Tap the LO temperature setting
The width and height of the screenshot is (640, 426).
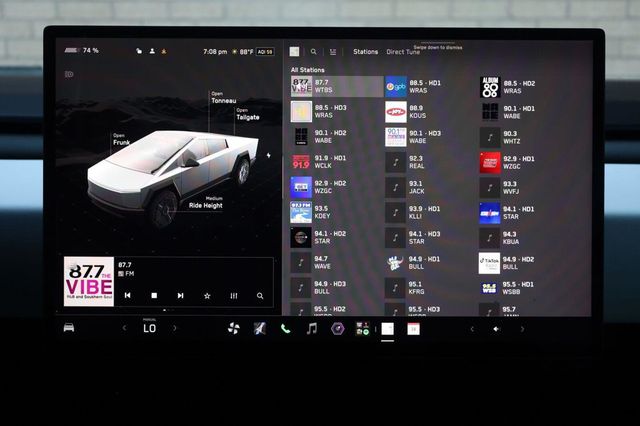point(149,328)
